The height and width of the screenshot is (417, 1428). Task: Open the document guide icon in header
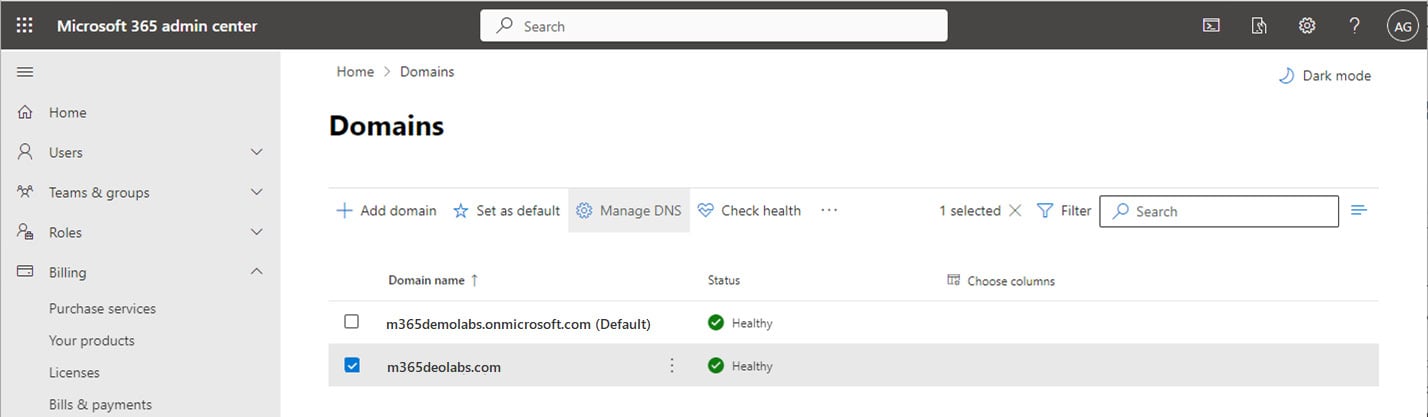[x=1259, y=26]
